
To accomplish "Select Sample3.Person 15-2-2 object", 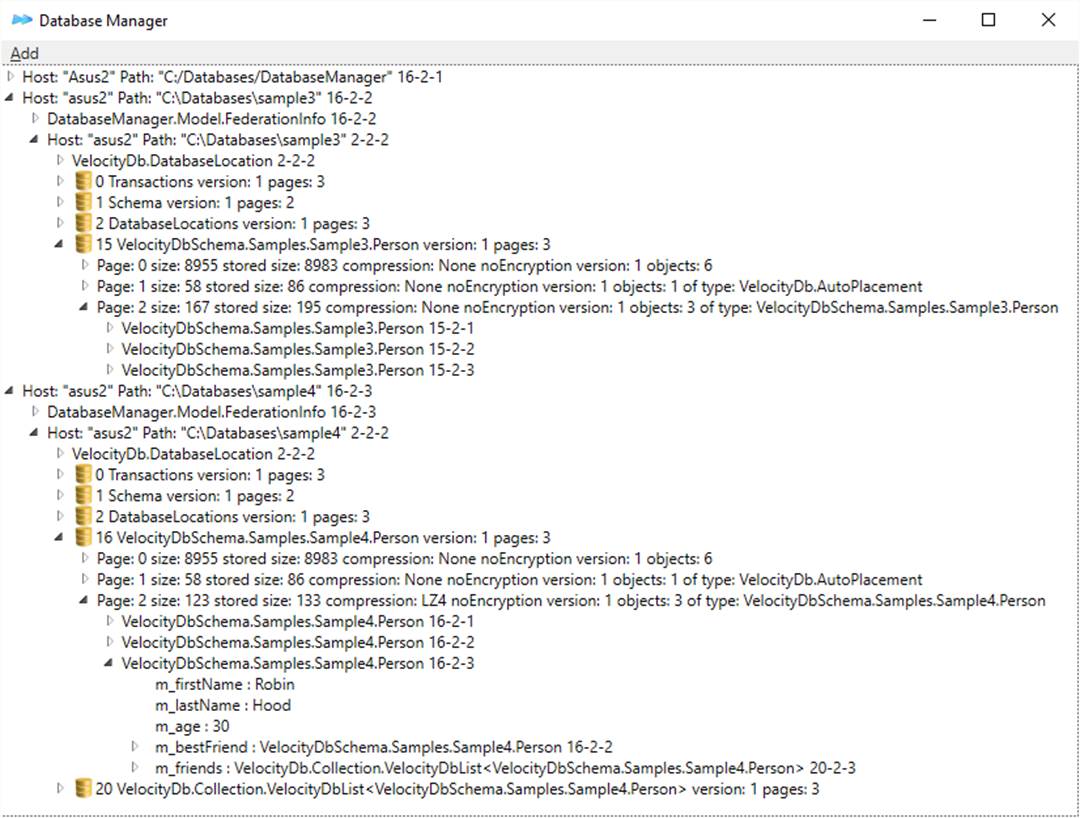I will [298, 349].
